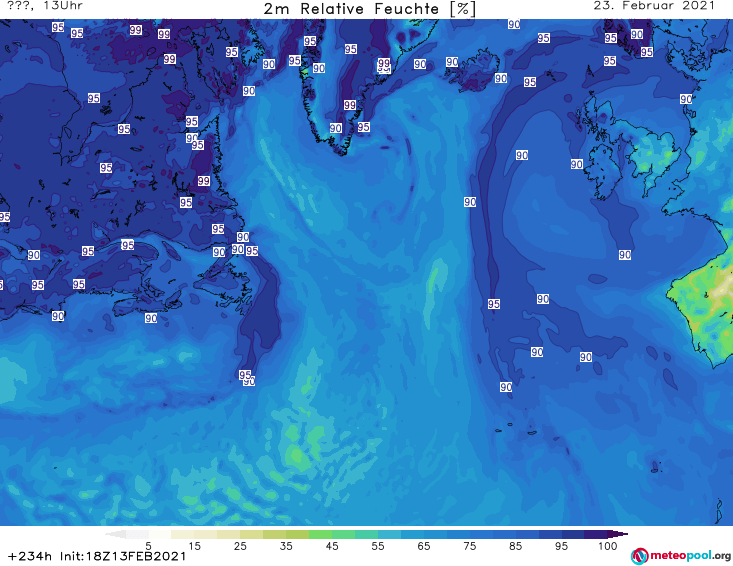Click the color scale's '15' label
The height and width of the screenshot is (566, 733).
(x=194, y=546)
